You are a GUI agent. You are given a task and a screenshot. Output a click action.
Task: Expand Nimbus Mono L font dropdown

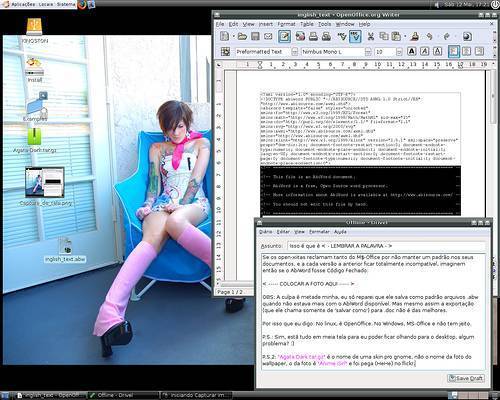point(368,52)
